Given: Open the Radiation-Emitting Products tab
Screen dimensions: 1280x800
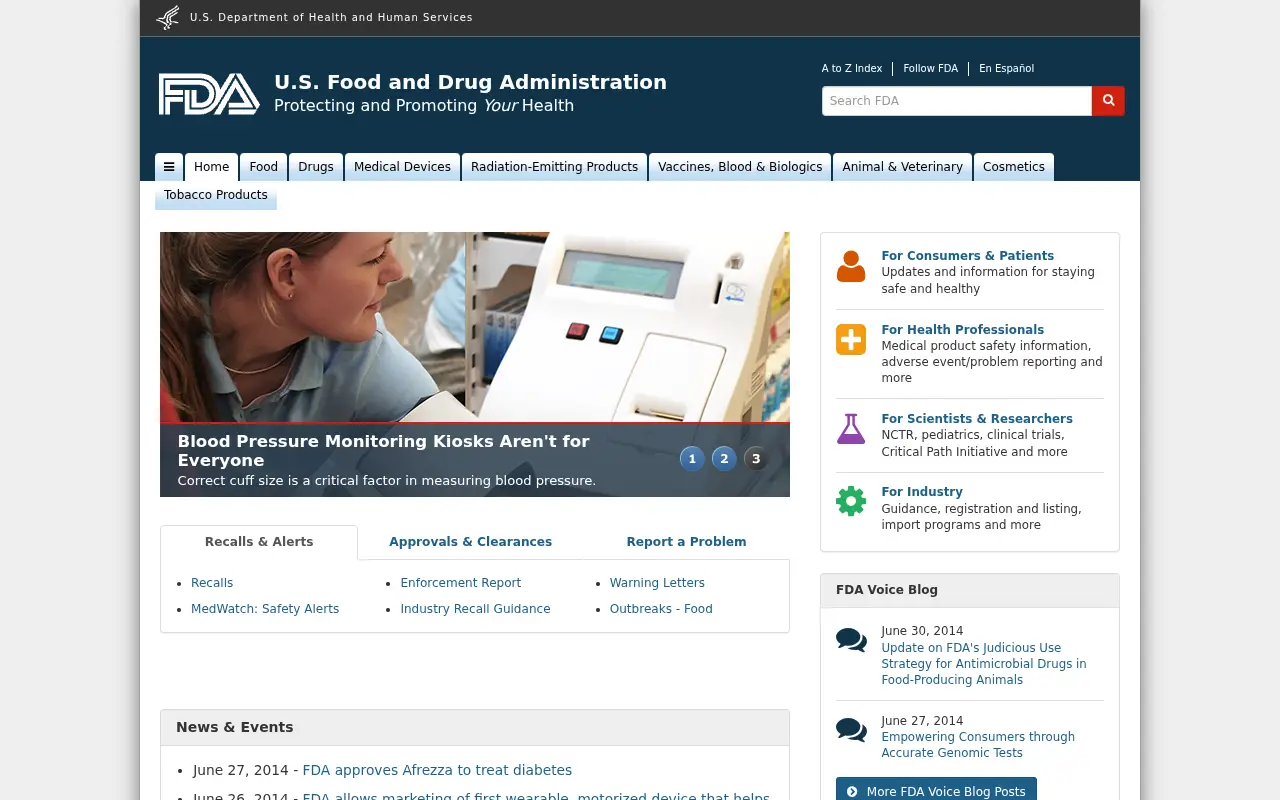Looking at the screenshot, I should (555, 167).
